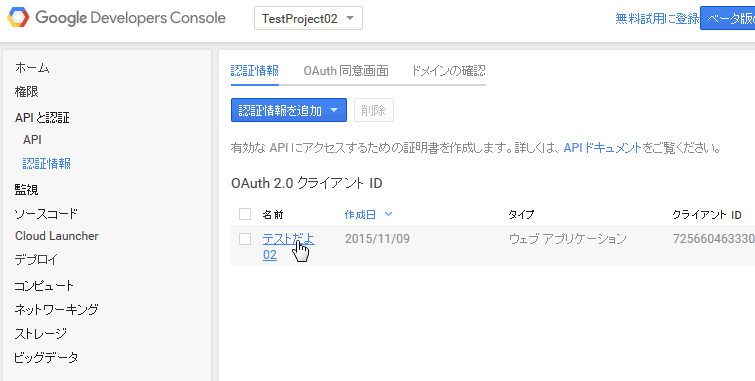
Task: Open ネットワーキング in the sidebar
Action: click(56, 309)
